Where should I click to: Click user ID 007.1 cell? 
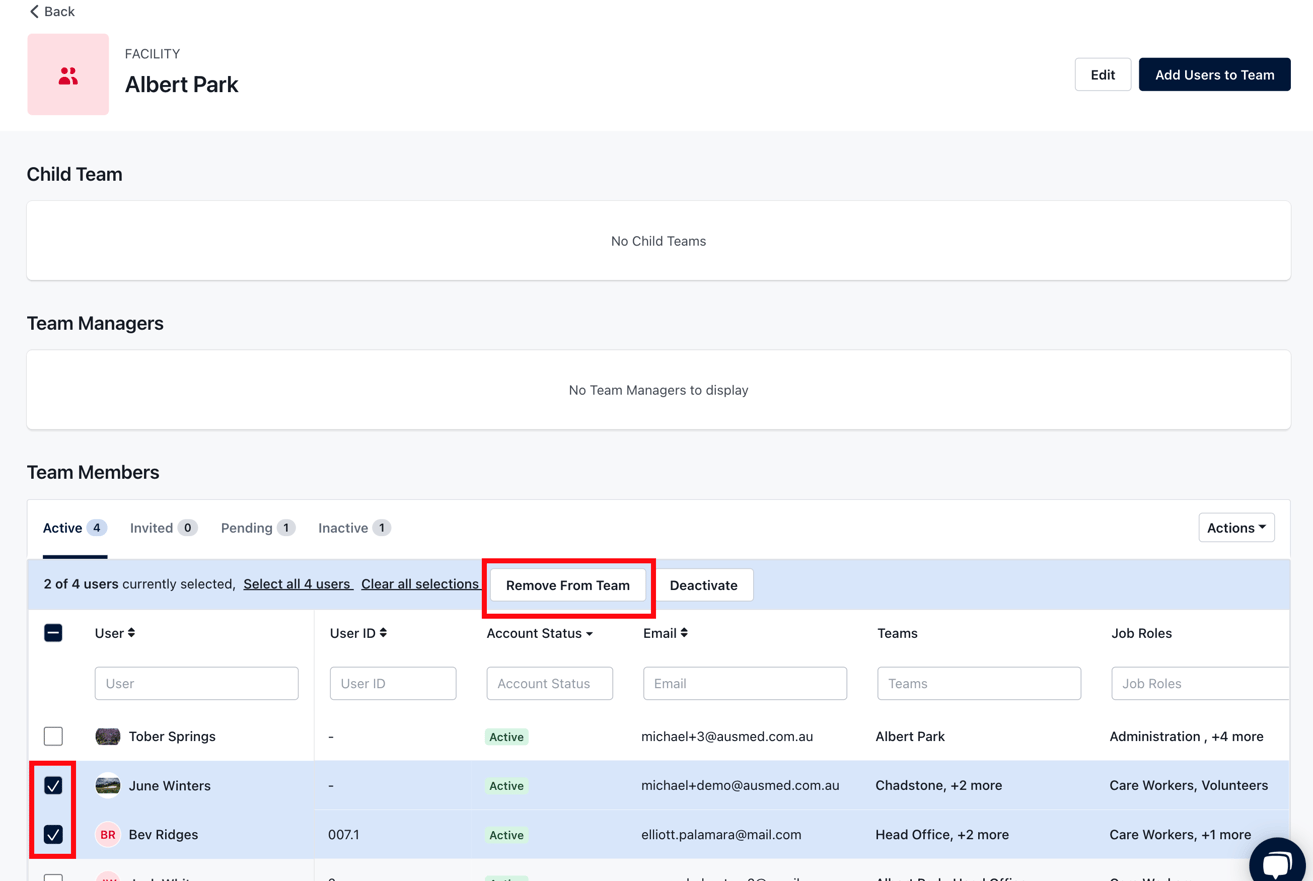(x=343, y=835)
